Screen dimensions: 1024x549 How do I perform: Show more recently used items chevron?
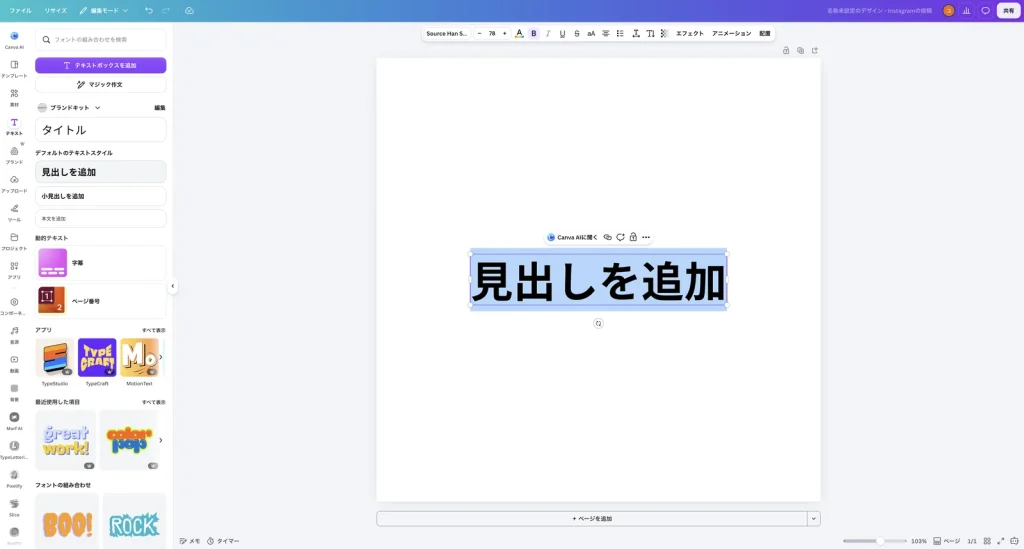[x=161, y=440]
